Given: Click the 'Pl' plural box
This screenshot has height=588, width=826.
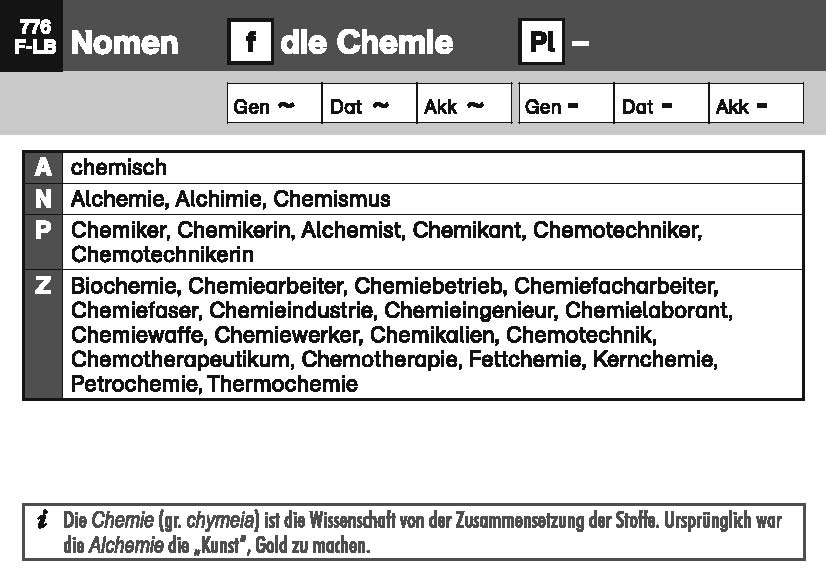Looking at the screenshot, I should (x=541, y=43).
